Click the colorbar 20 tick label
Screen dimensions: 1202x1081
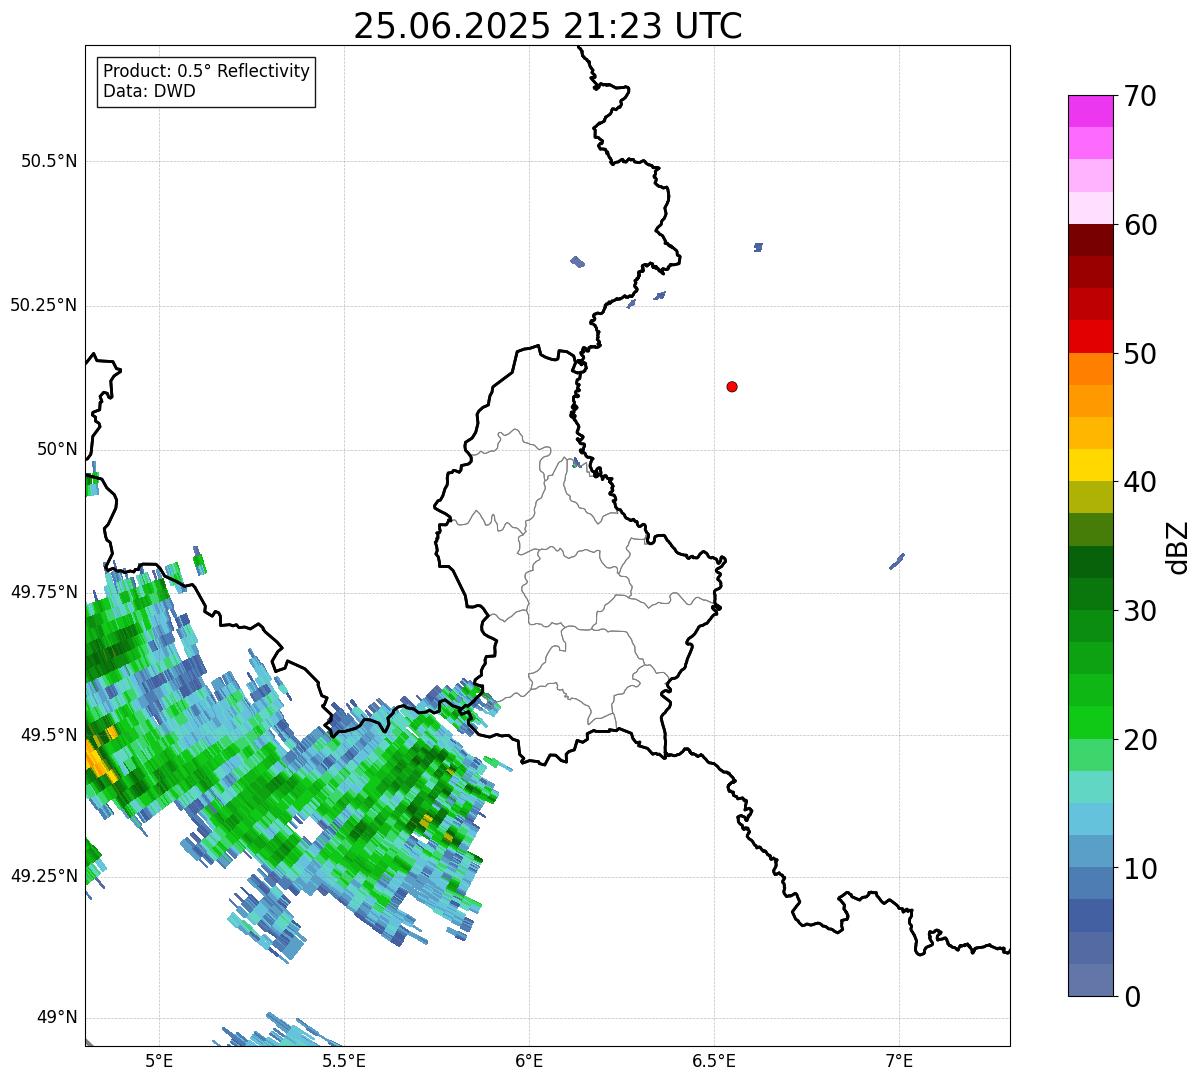pyautogui.click(x=1140, y=740)
